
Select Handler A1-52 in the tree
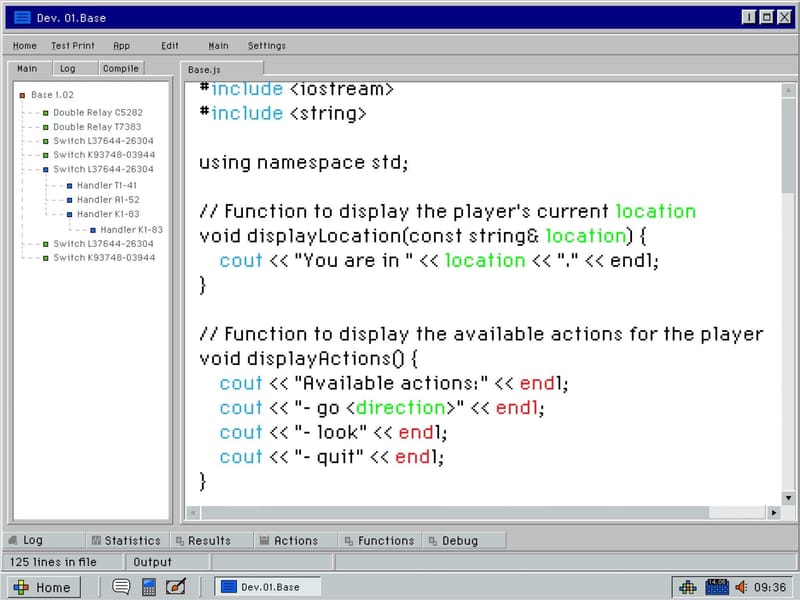[107, 199]
